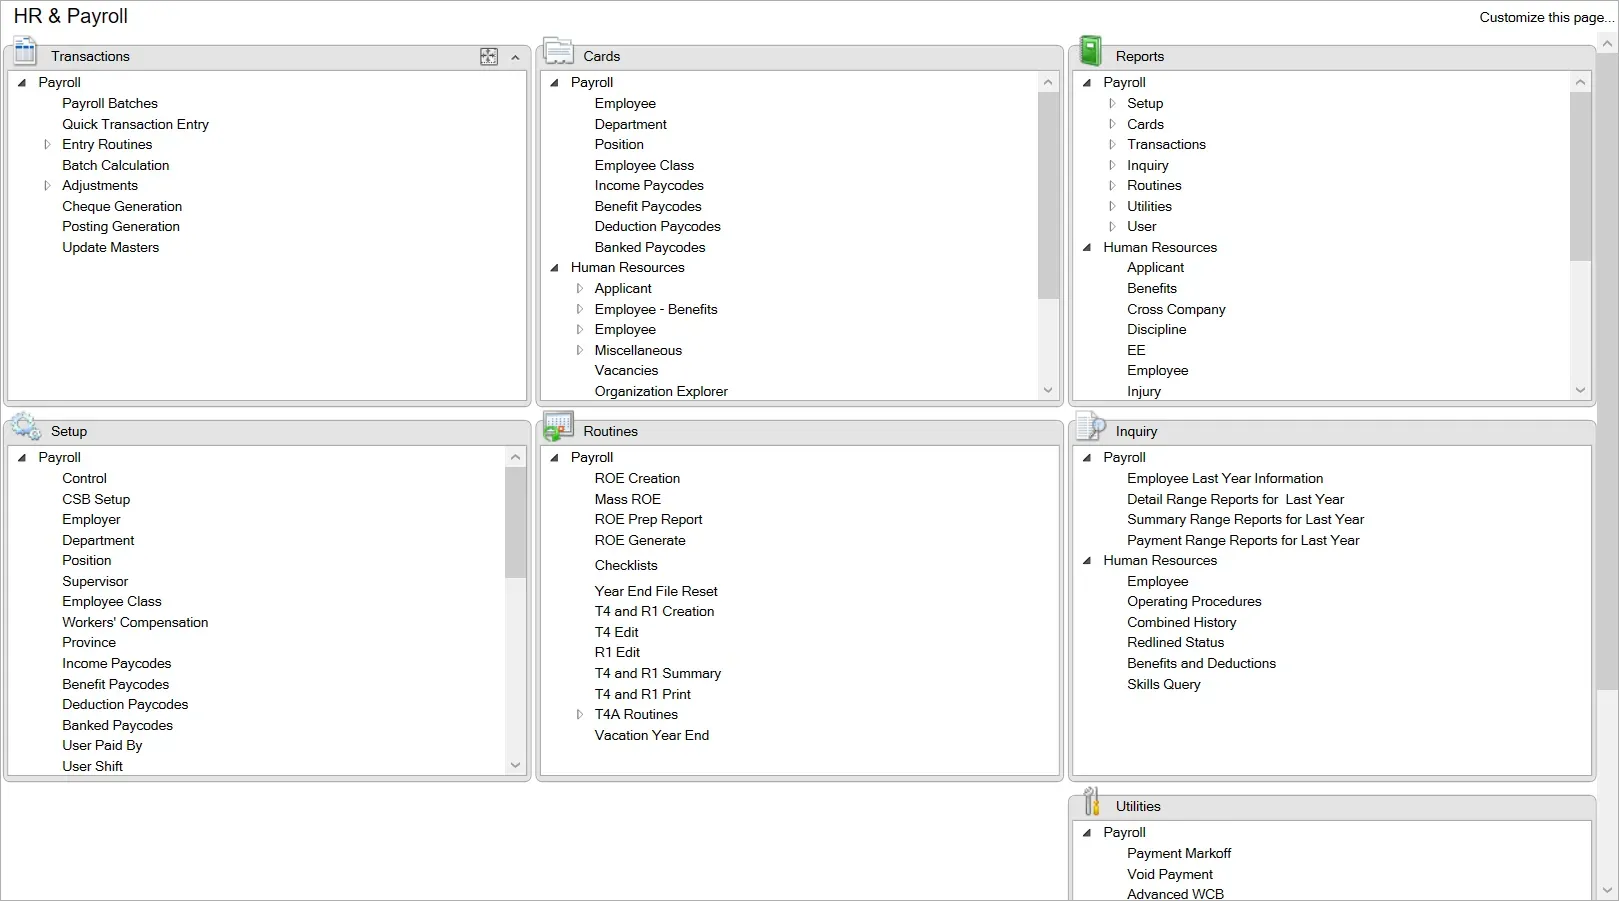
Task: Expand T4A Routines in the Routines panel
Action: coord(579,714)
